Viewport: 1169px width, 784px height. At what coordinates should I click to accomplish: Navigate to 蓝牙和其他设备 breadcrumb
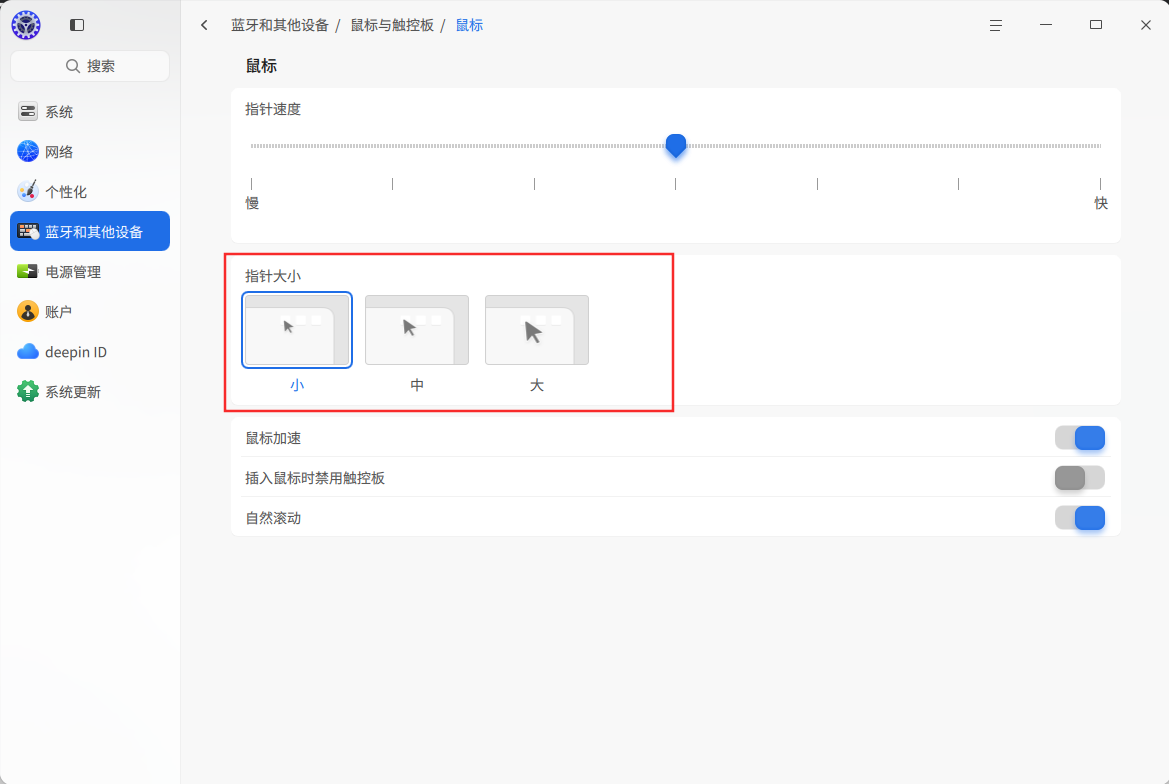pos(280,25)
